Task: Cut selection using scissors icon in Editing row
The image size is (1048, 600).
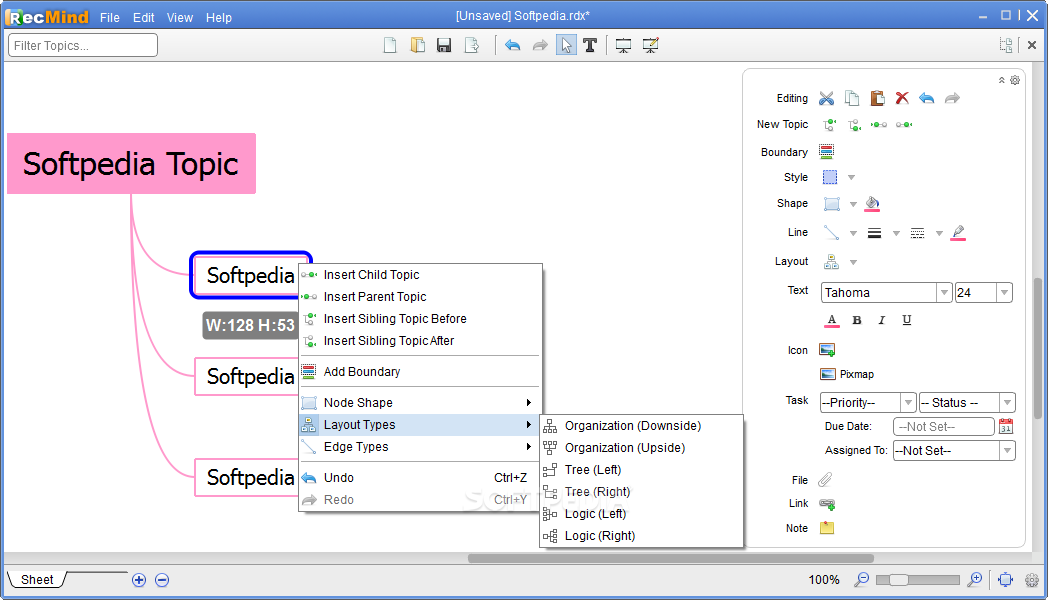Action: (x=827, y=98)
